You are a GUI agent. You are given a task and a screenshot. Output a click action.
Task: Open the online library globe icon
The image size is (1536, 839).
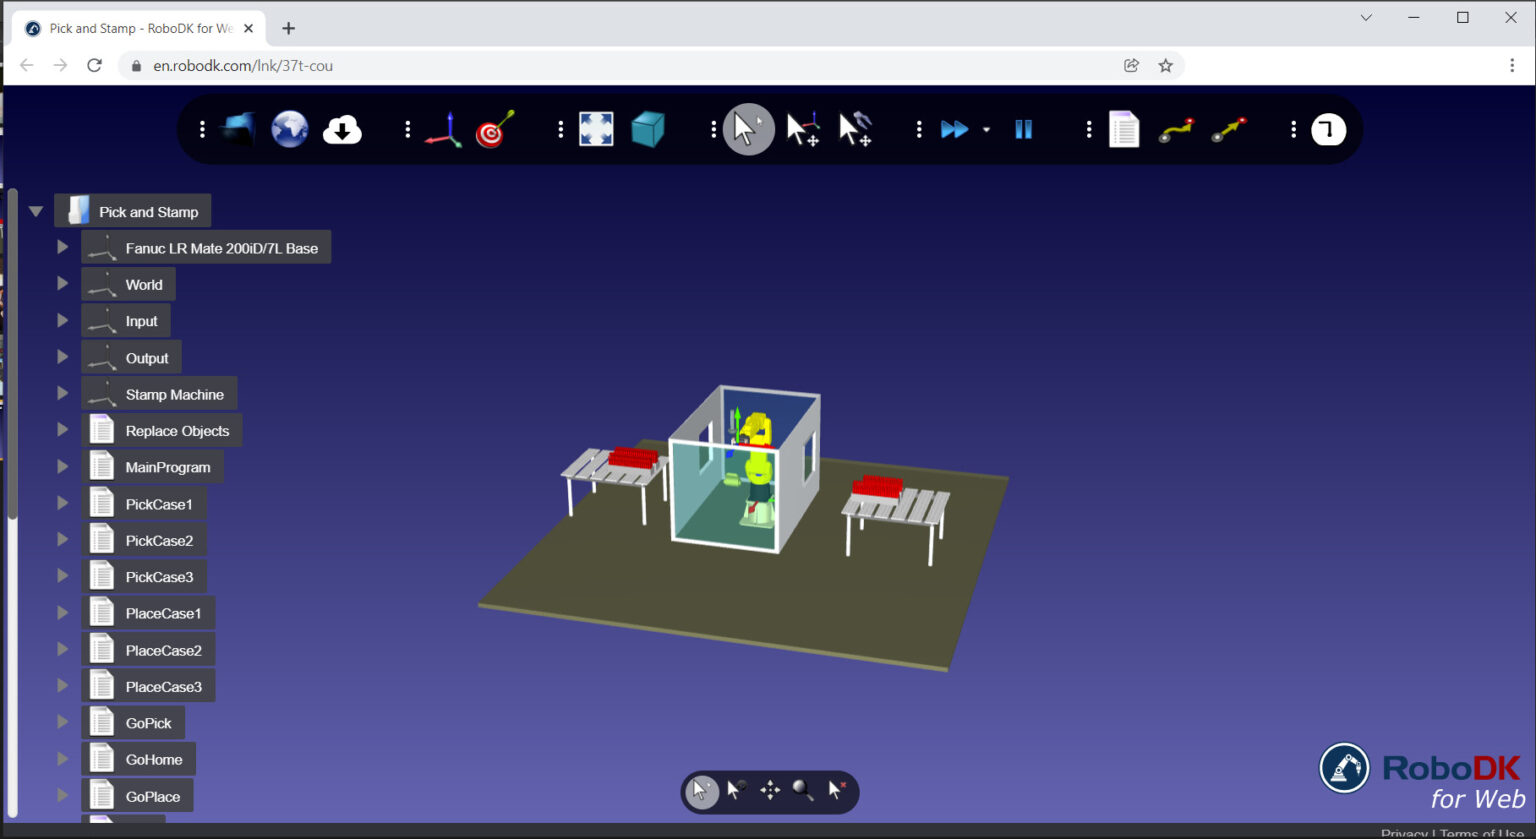290,128
